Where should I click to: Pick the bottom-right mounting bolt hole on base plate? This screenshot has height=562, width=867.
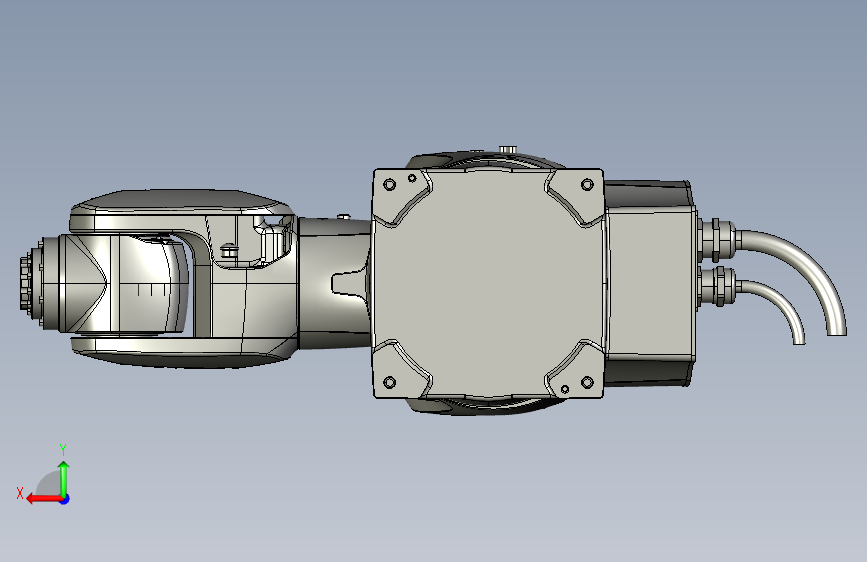[587, 382]
